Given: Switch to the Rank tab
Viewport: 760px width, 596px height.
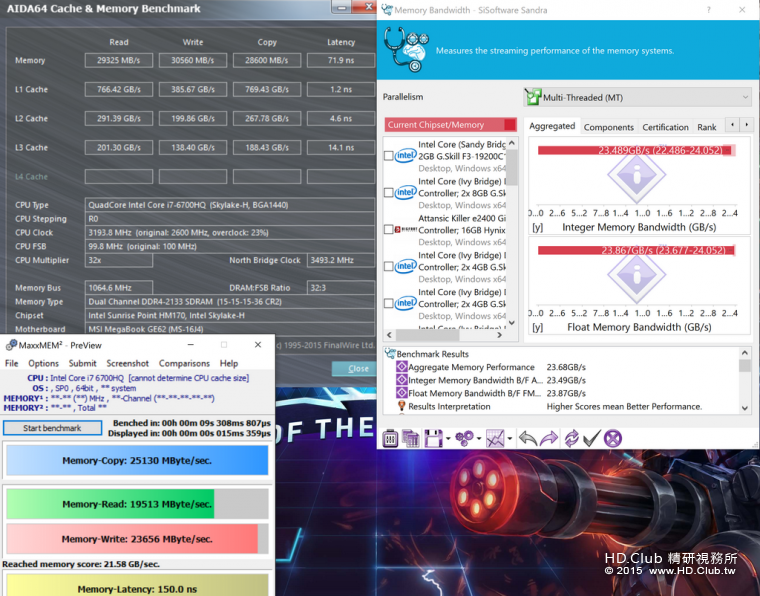Looking at the screenshot, I should (707, 127).
